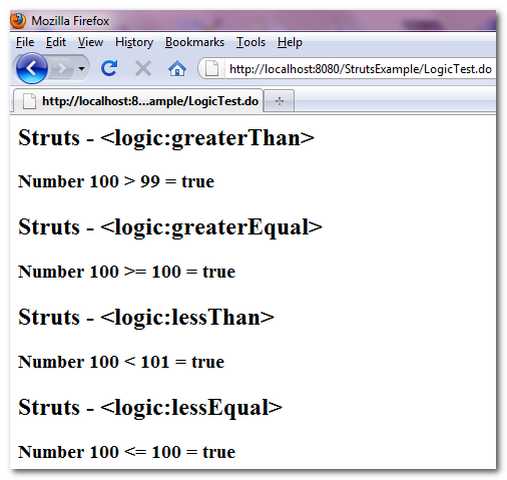Click the page icon on the LogicTest.do tab

[29, 101]
